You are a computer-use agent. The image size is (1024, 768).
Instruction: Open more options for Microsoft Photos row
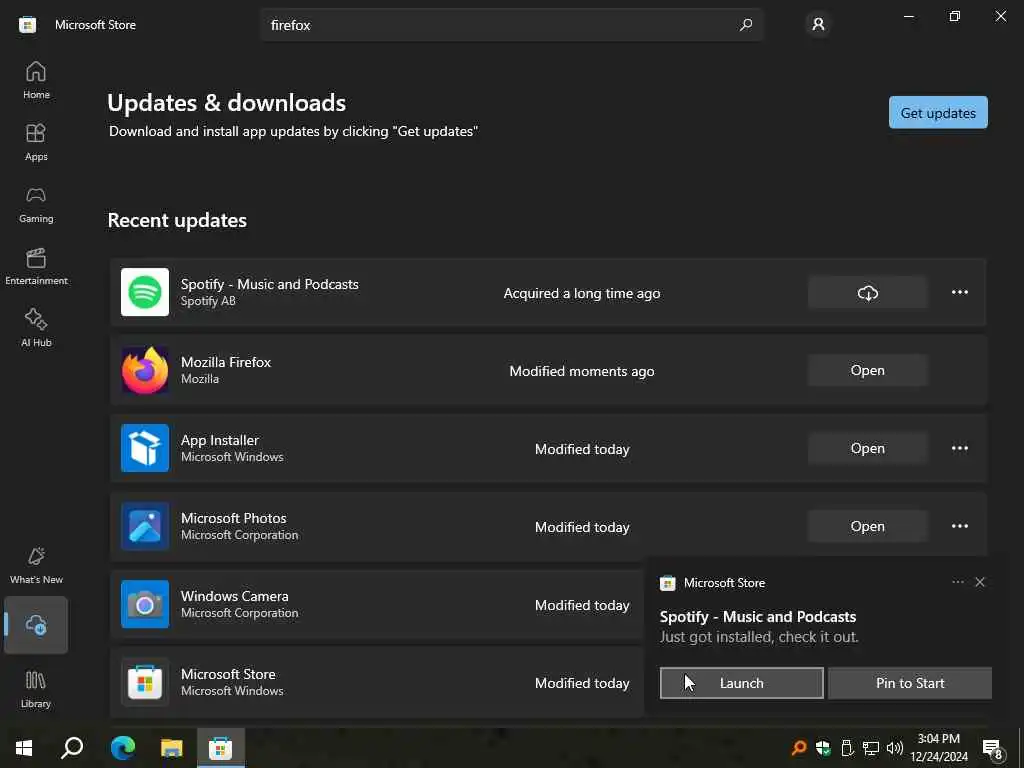pos(959,526)
